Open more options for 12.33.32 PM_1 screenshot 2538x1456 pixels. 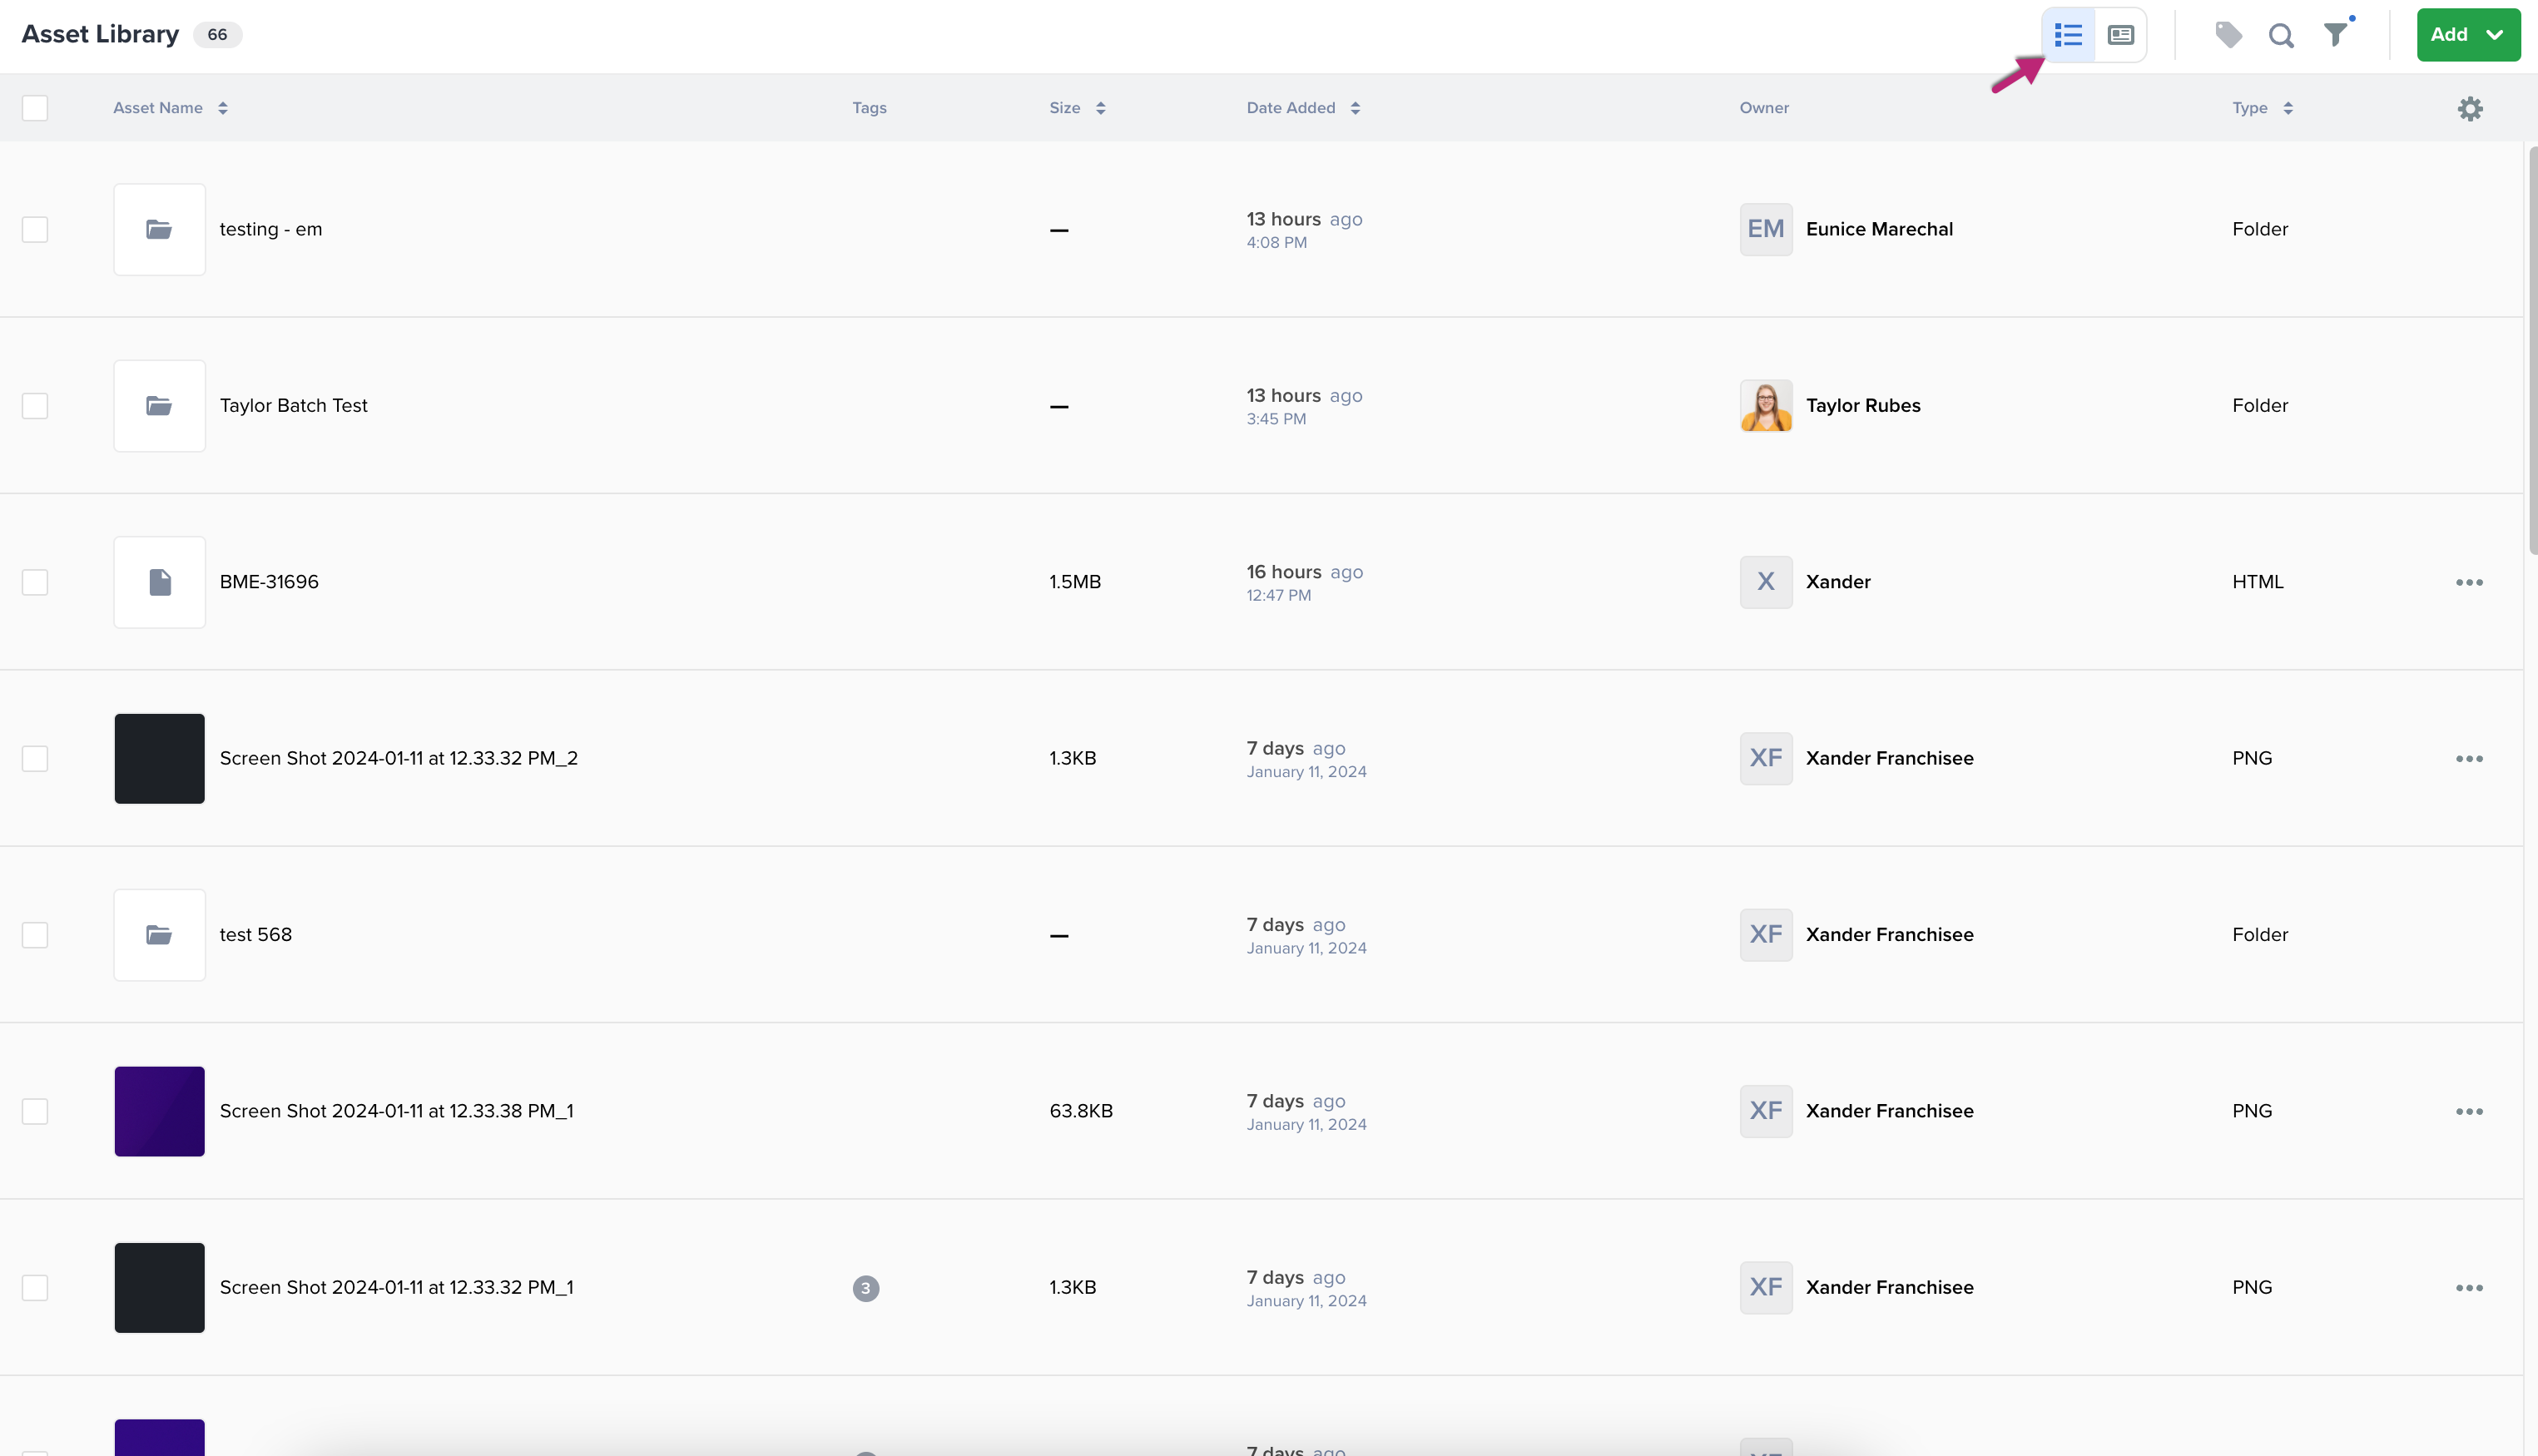pyautogui.click(x=2469, y=1288)
